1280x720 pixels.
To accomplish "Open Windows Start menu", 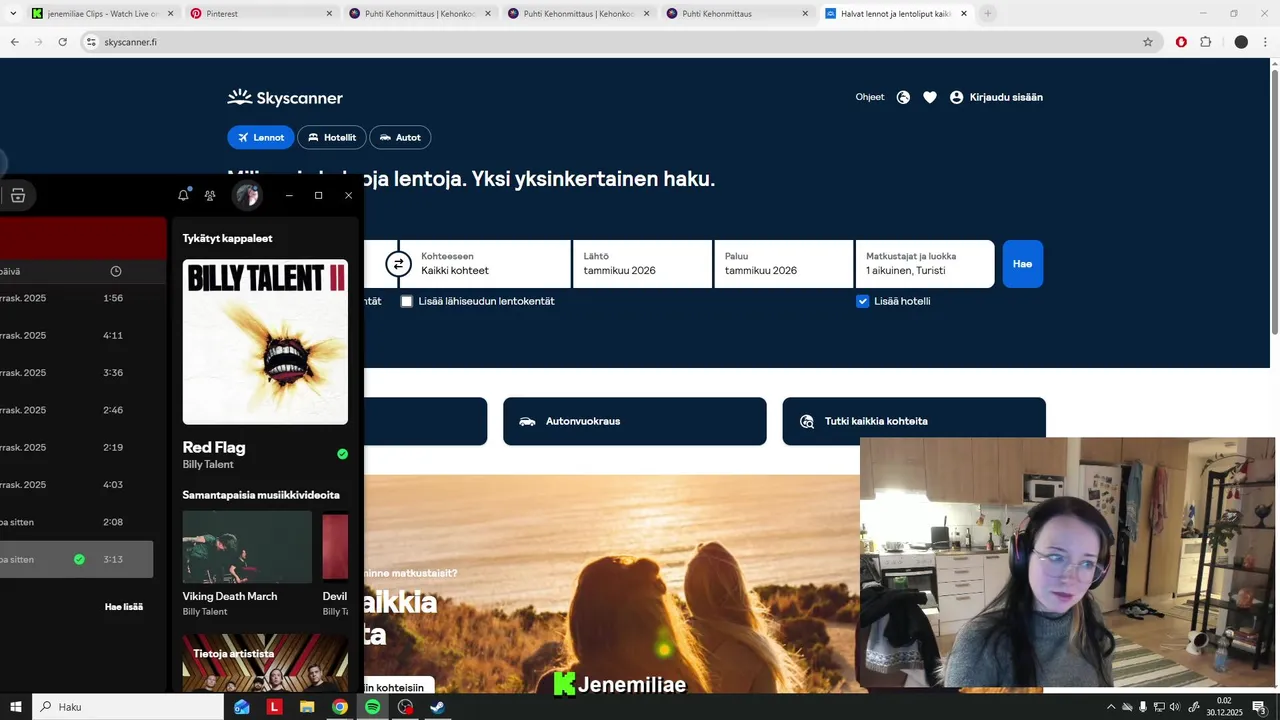I will pos(16,707).
